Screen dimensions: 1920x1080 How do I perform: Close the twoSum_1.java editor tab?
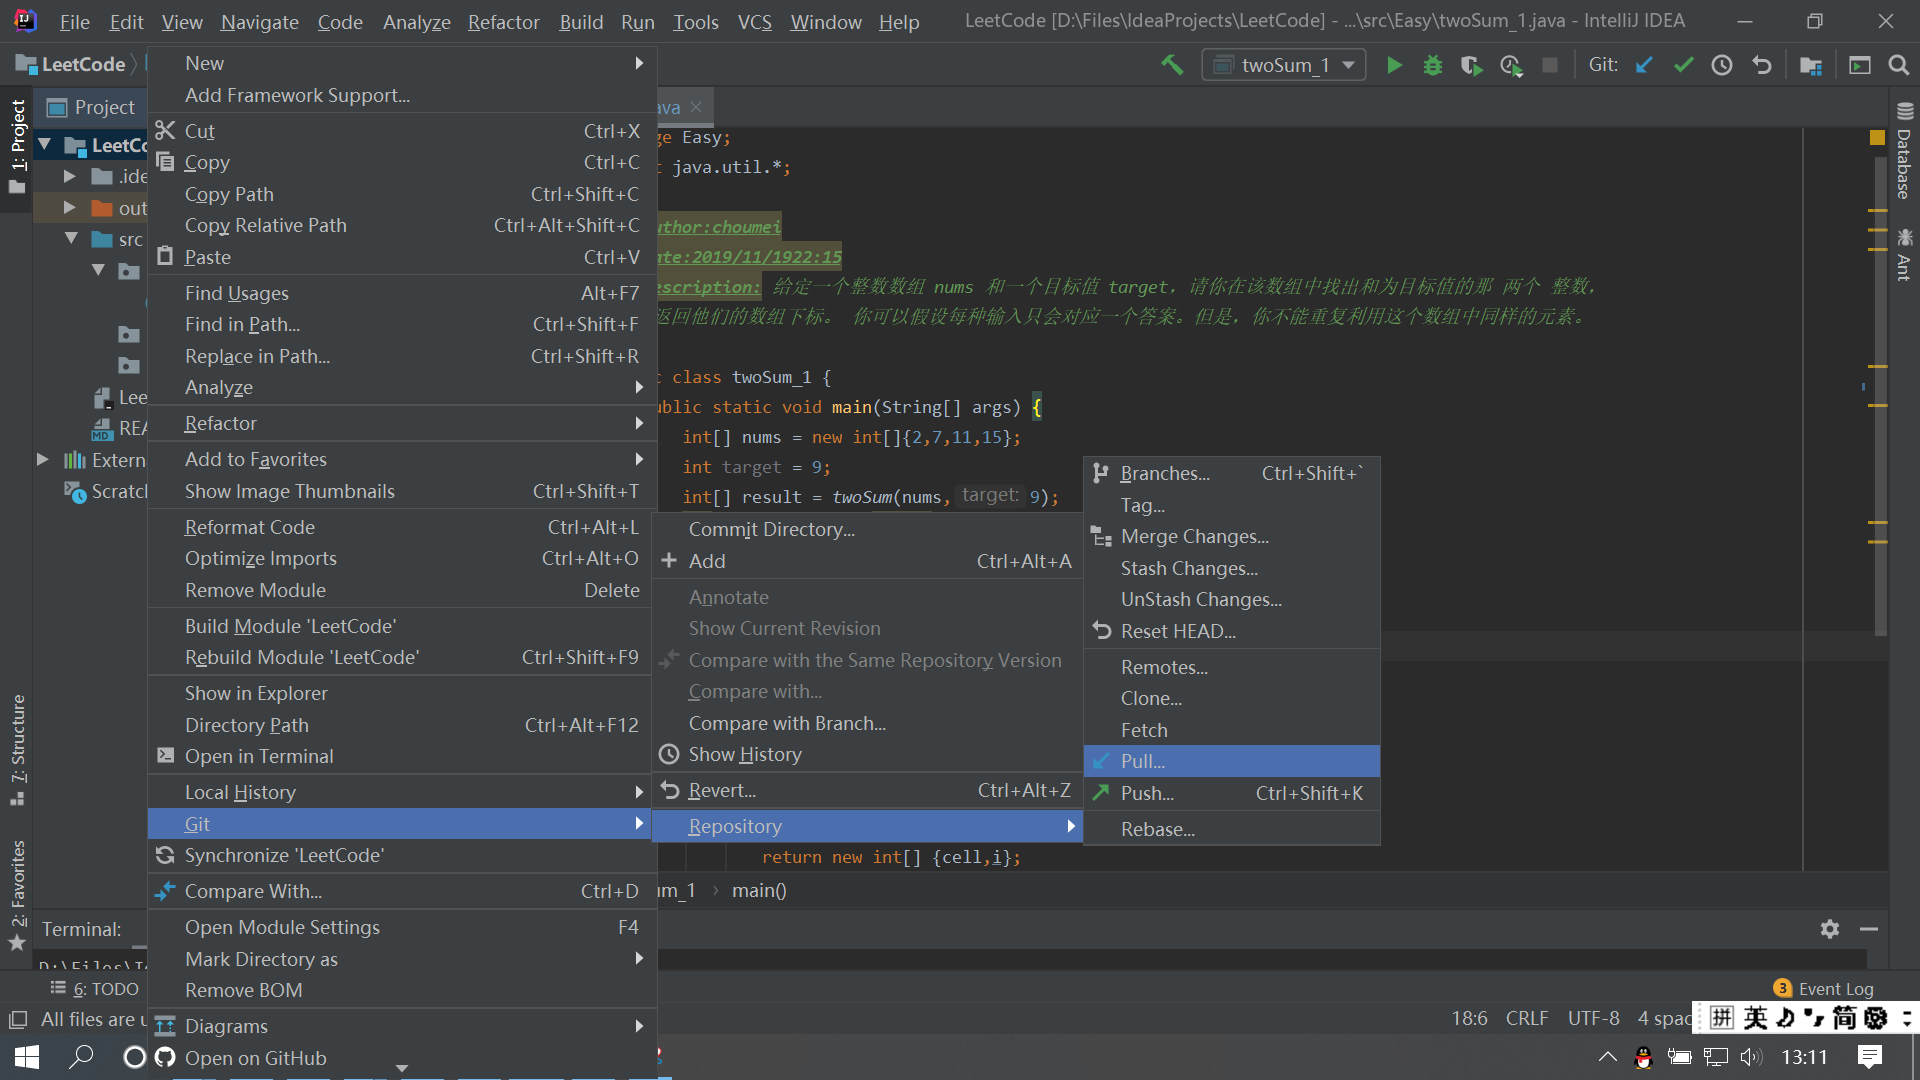click(x=696, y=107)
